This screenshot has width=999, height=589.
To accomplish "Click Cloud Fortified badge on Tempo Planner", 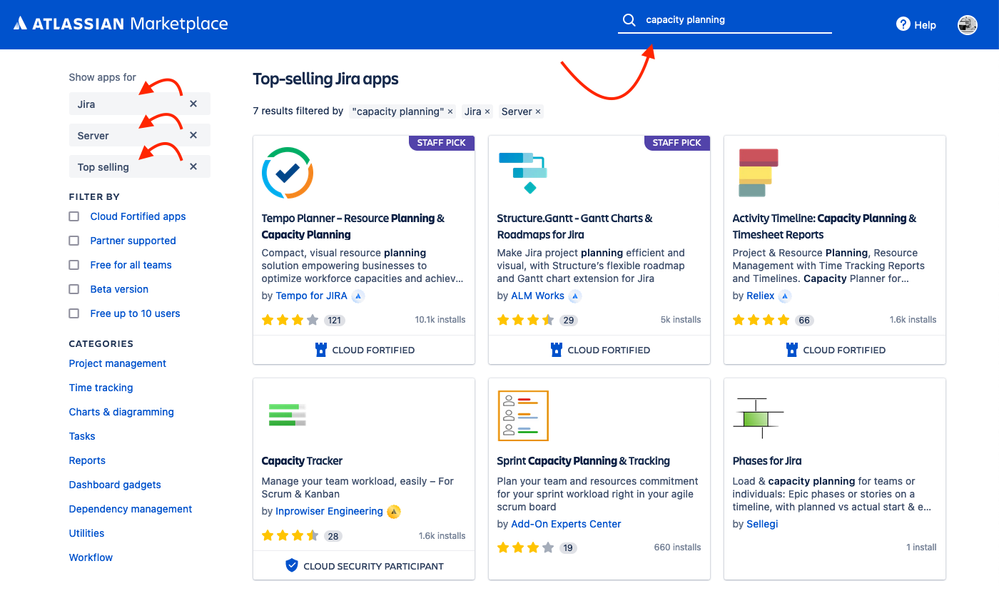I will (x=364, y=350).
